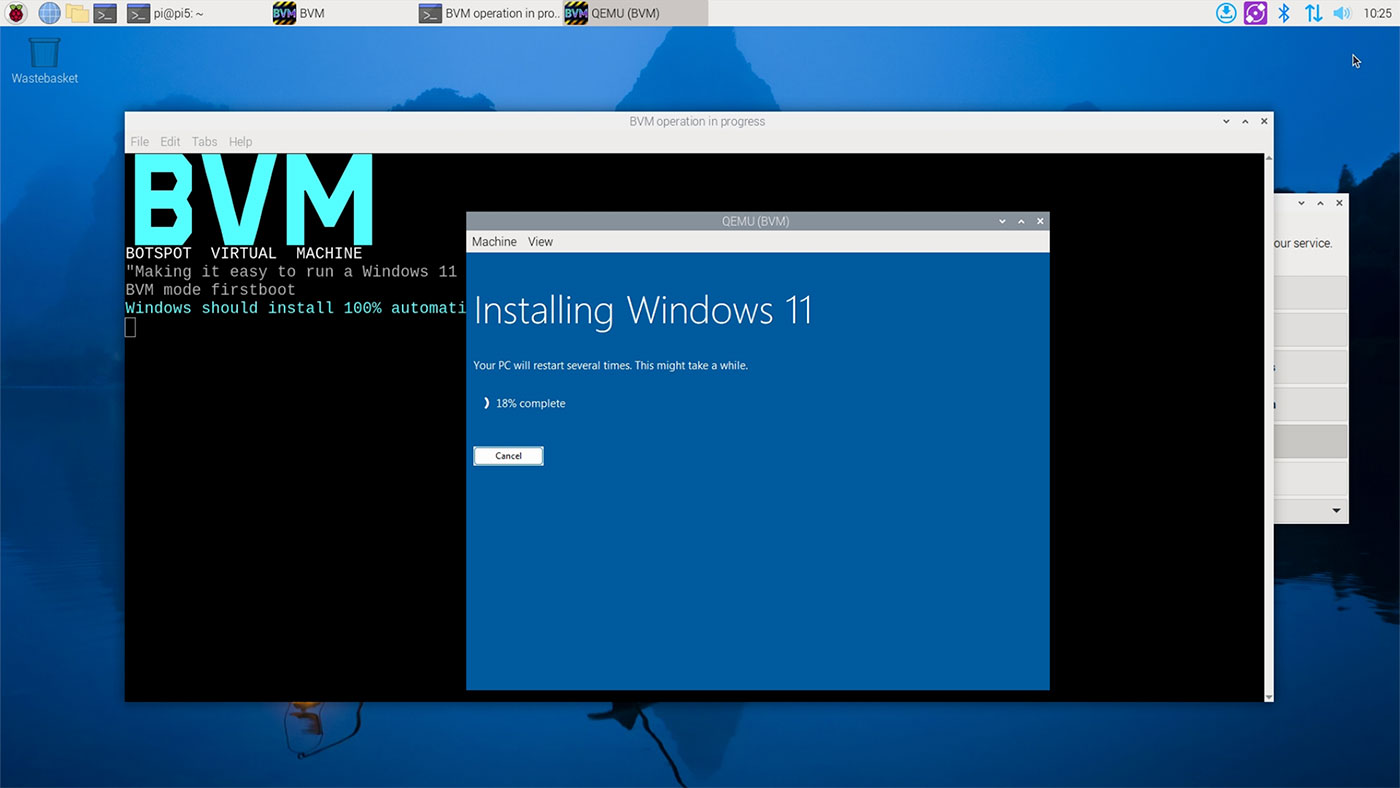Maximize the QEMU (BVM) window
This screenshot has width=1400, height=788.
(x=1021, y=221)
